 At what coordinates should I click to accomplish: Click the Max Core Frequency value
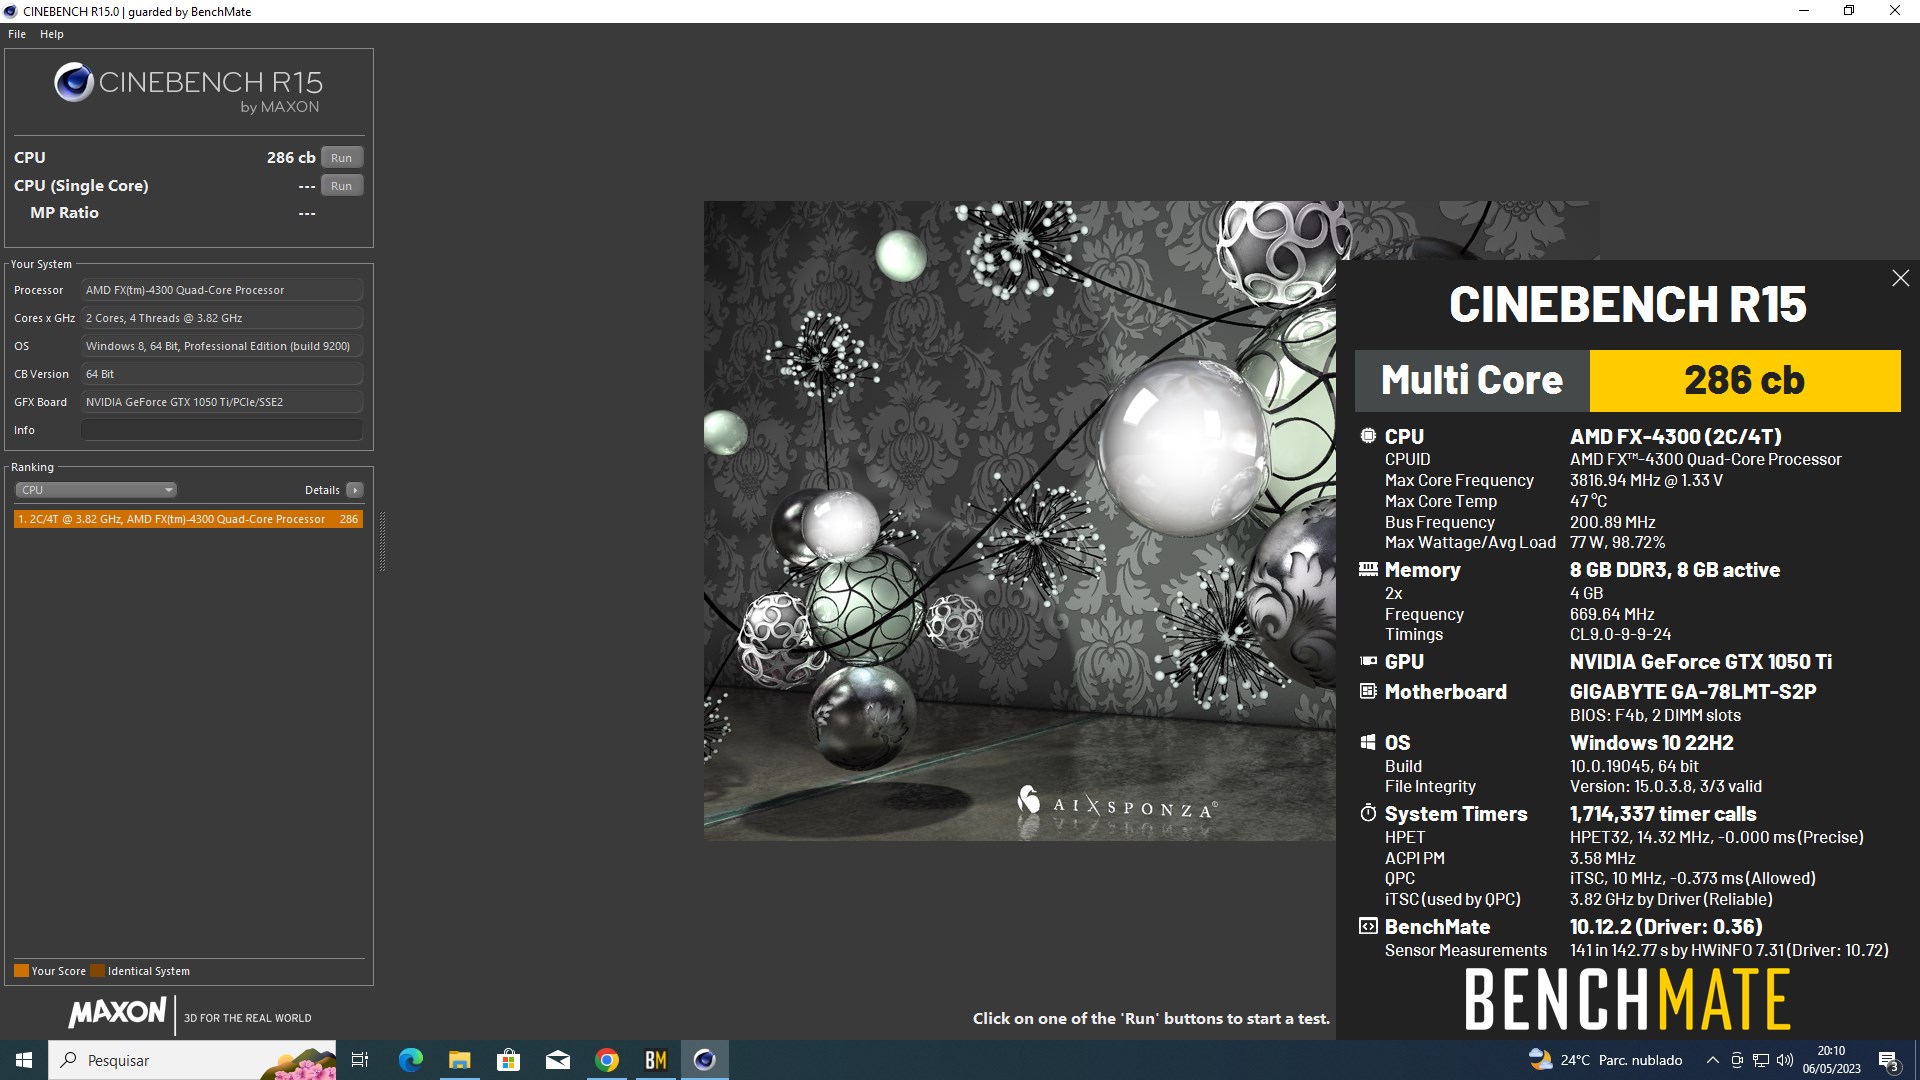click(1646, 481)
